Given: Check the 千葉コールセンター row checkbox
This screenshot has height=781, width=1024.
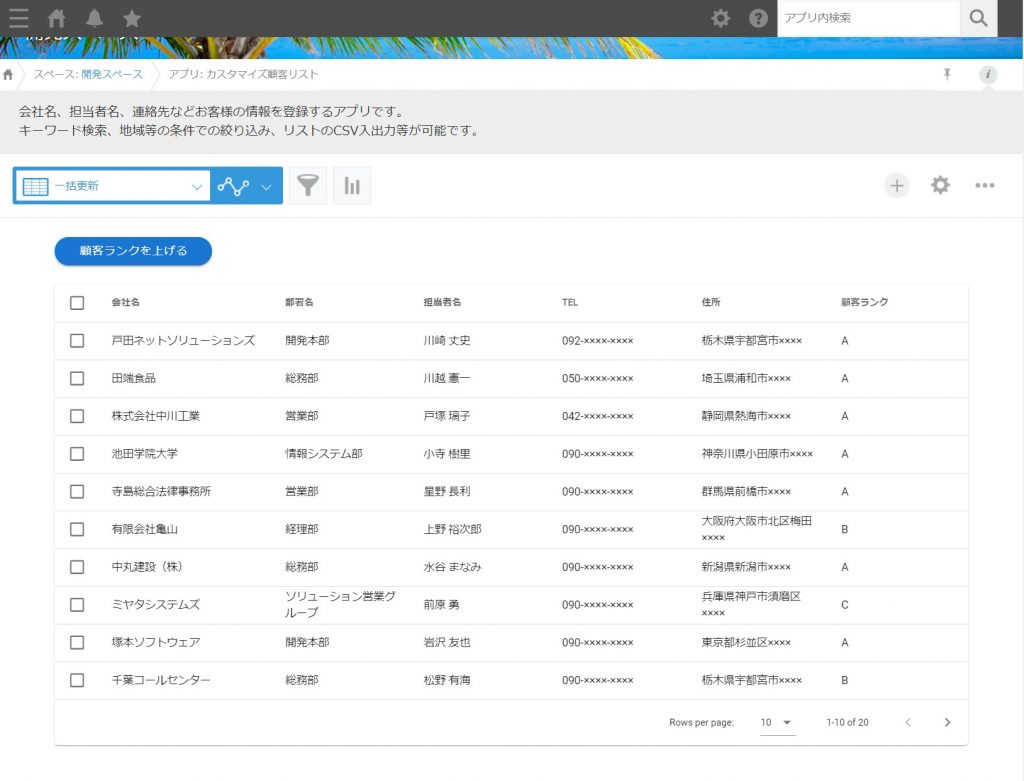Looking at the screenshot, I should click(x=77, y=680).
